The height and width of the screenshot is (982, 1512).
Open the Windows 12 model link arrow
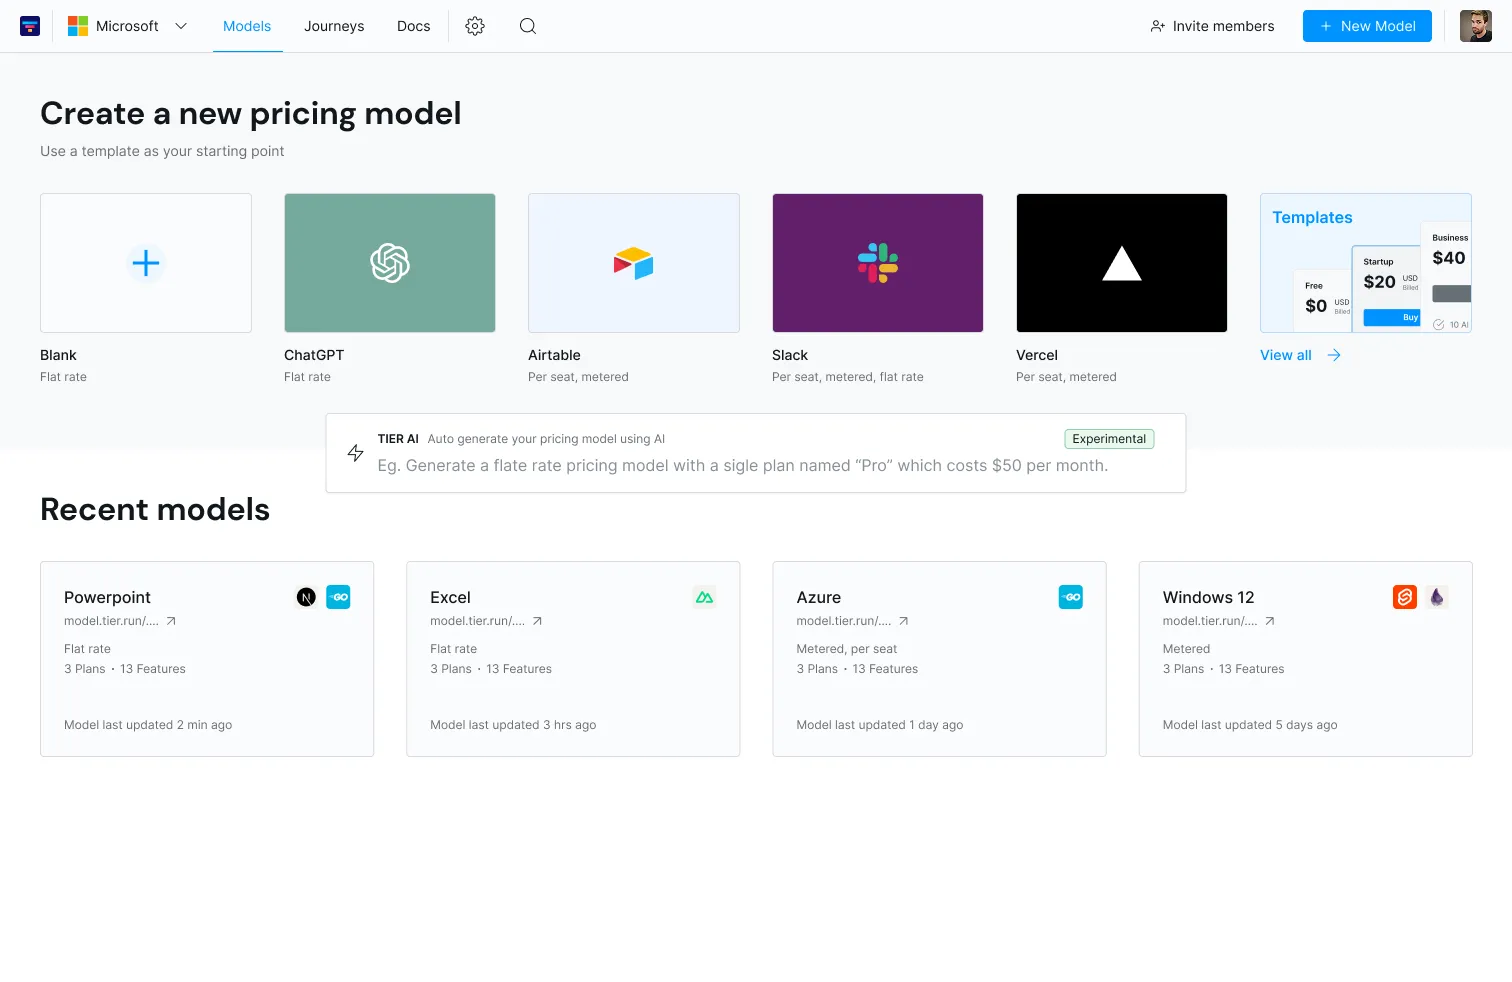1269,620
